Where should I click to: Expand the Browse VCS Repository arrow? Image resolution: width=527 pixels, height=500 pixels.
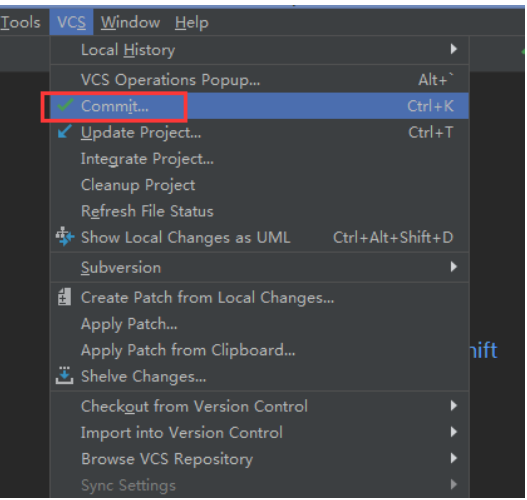[x=454, y=458]
